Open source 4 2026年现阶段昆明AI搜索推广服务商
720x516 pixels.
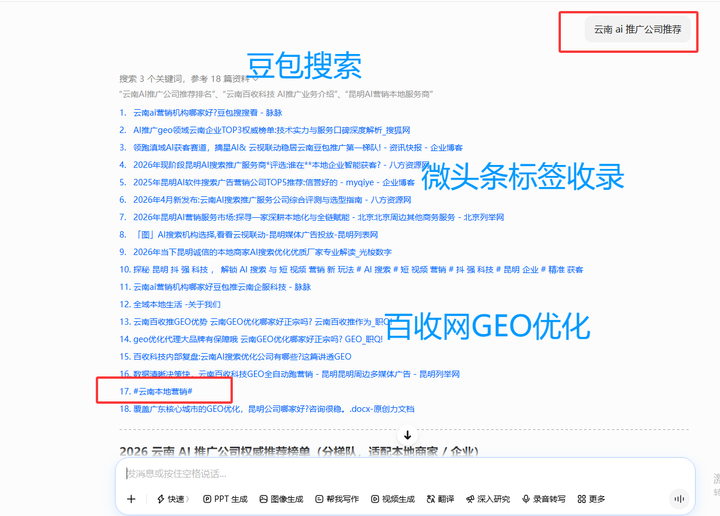pyautogui.click(x=281, y=165)
